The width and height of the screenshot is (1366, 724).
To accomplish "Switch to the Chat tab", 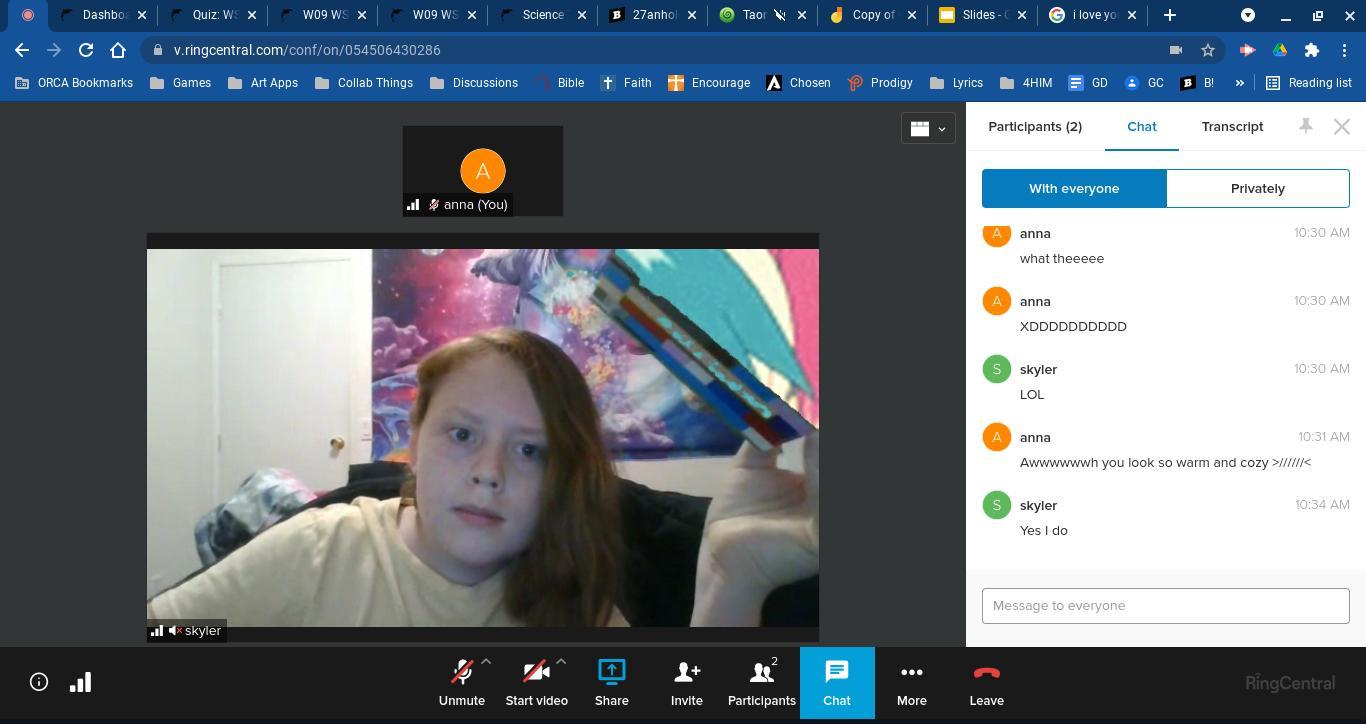I will (x=1141, y=126).
